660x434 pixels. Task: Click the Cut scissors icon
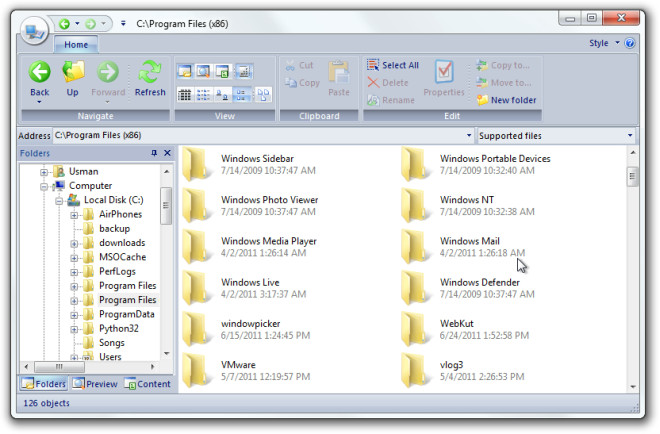click(290, 65)
